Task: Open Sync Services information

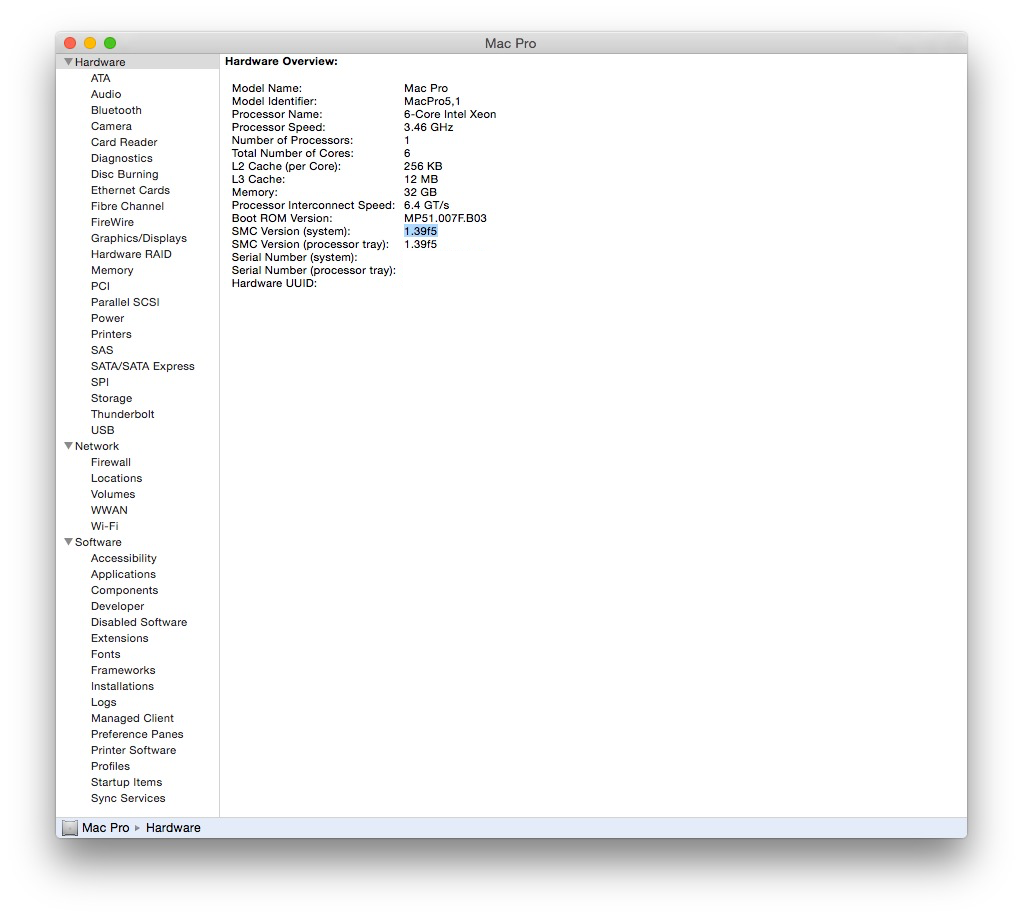Action: [128, 797]
